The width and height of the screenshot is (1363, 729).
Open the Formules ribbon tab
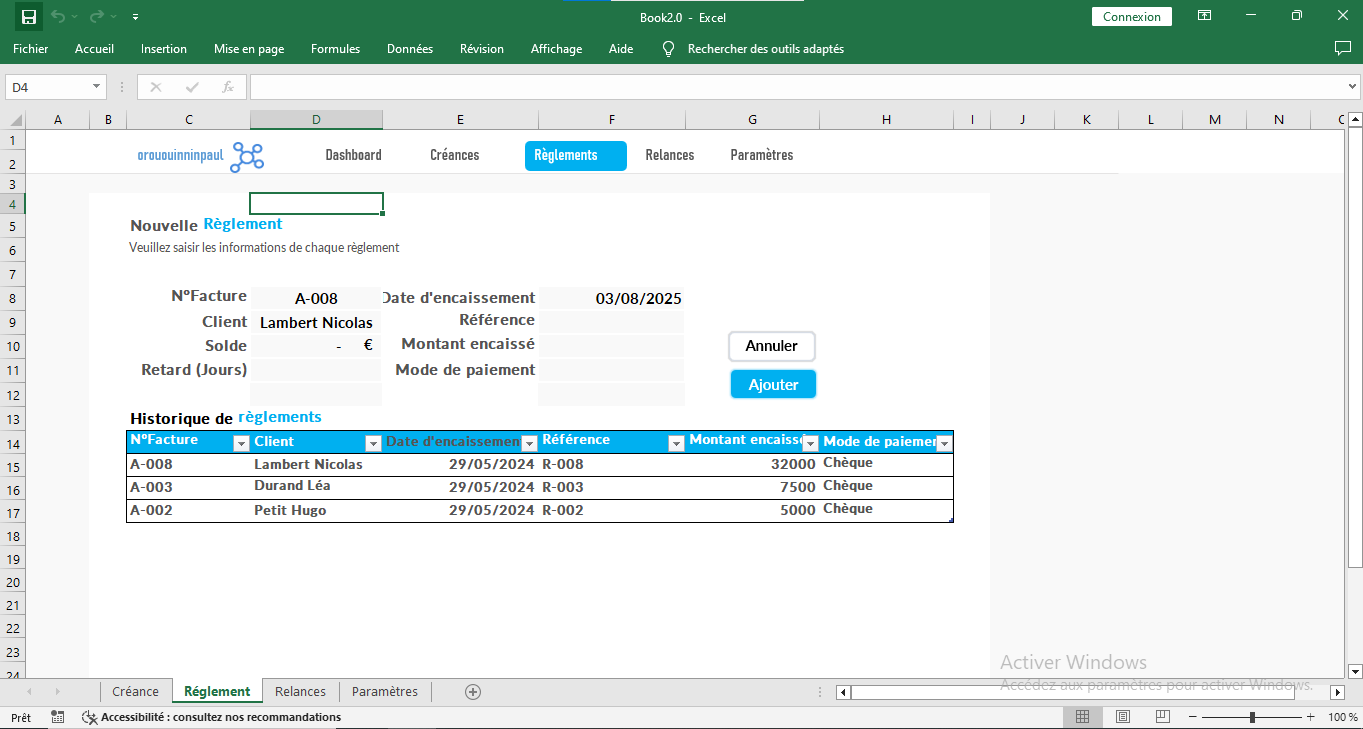click(335, 49)
